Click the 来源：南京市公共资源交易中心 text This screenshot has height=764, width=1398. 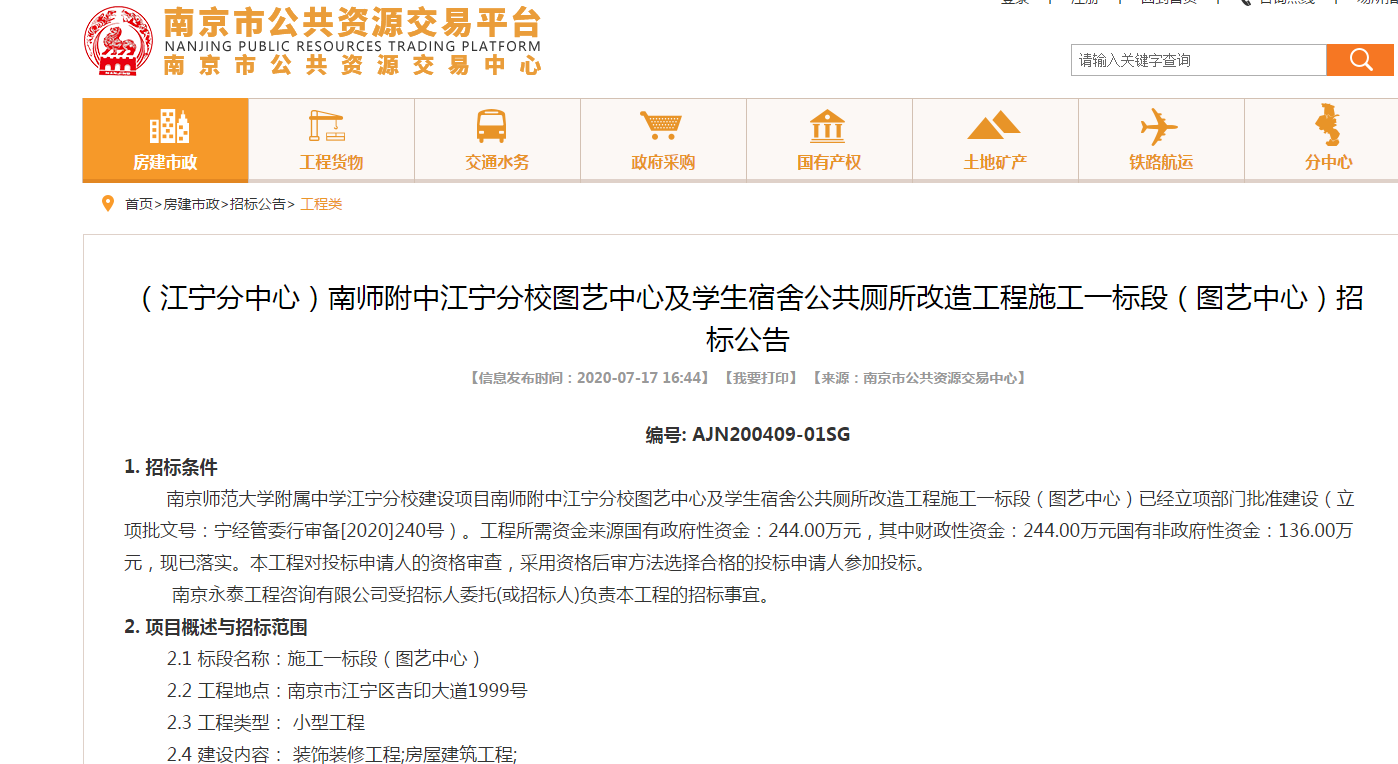click(919, 378)
